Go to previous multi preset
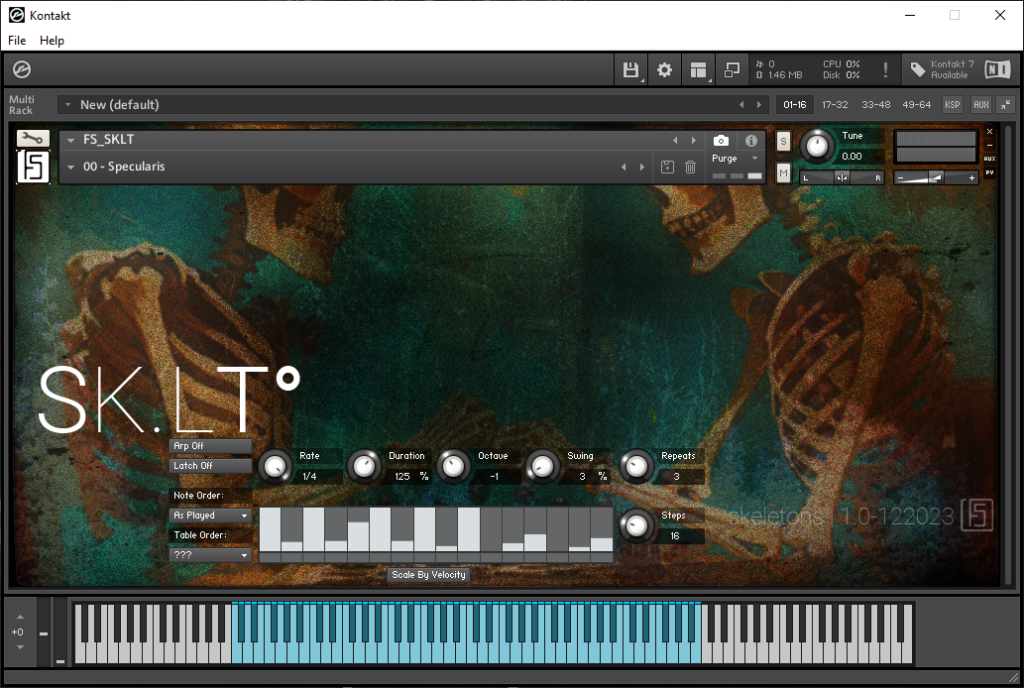 coord(741,104)
